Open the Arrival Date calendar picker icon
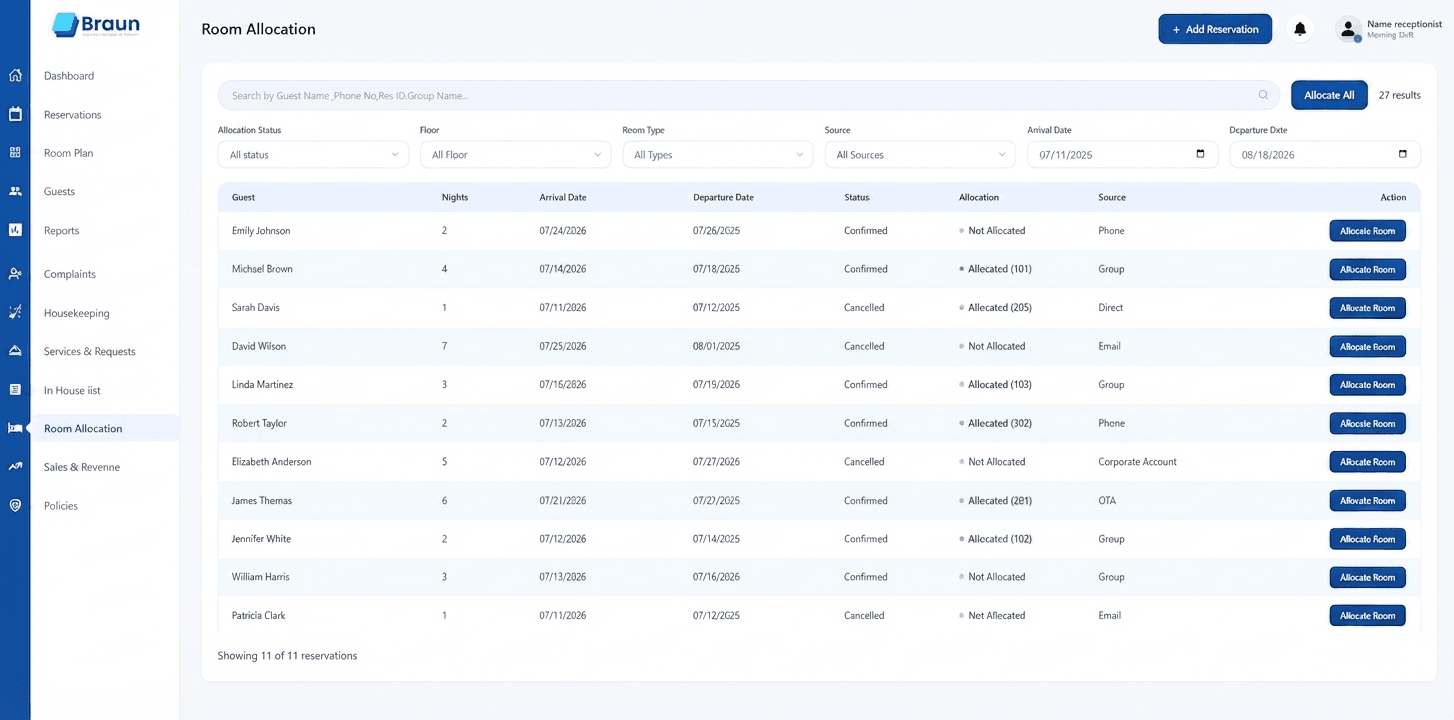 1200,154
